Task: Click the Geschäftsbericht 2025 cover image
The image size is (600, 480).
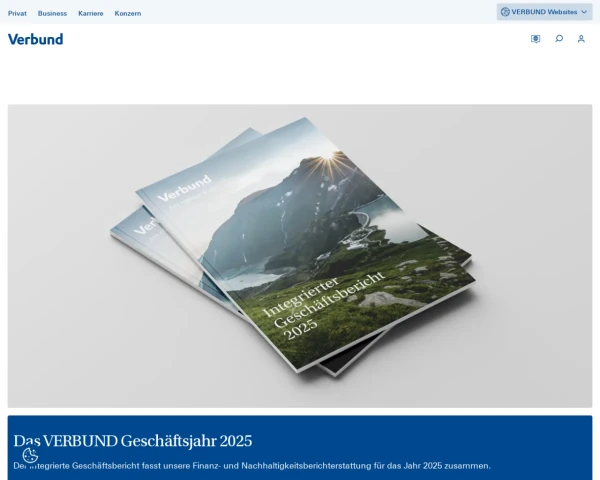Action: 300,256
